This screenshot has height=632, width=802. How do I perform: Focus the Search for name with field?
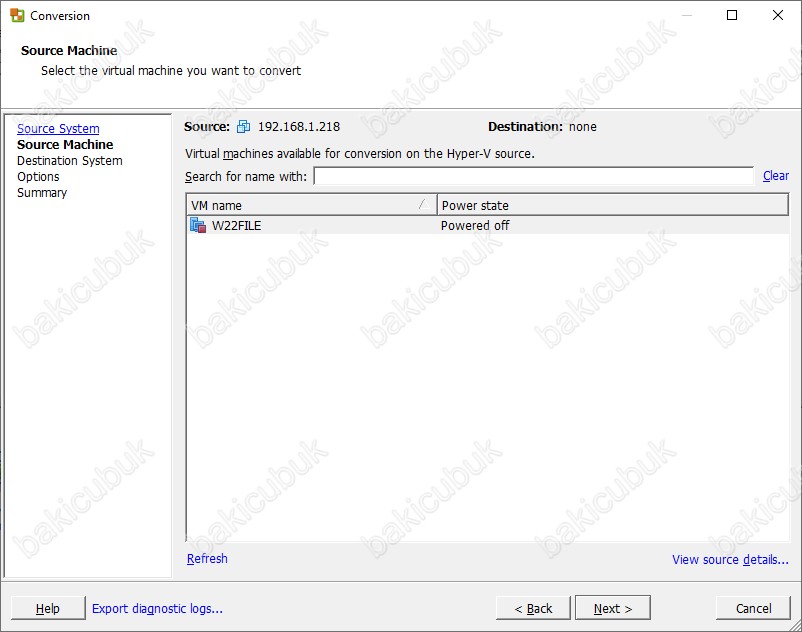pyautogui.click(x=533, y=176)
